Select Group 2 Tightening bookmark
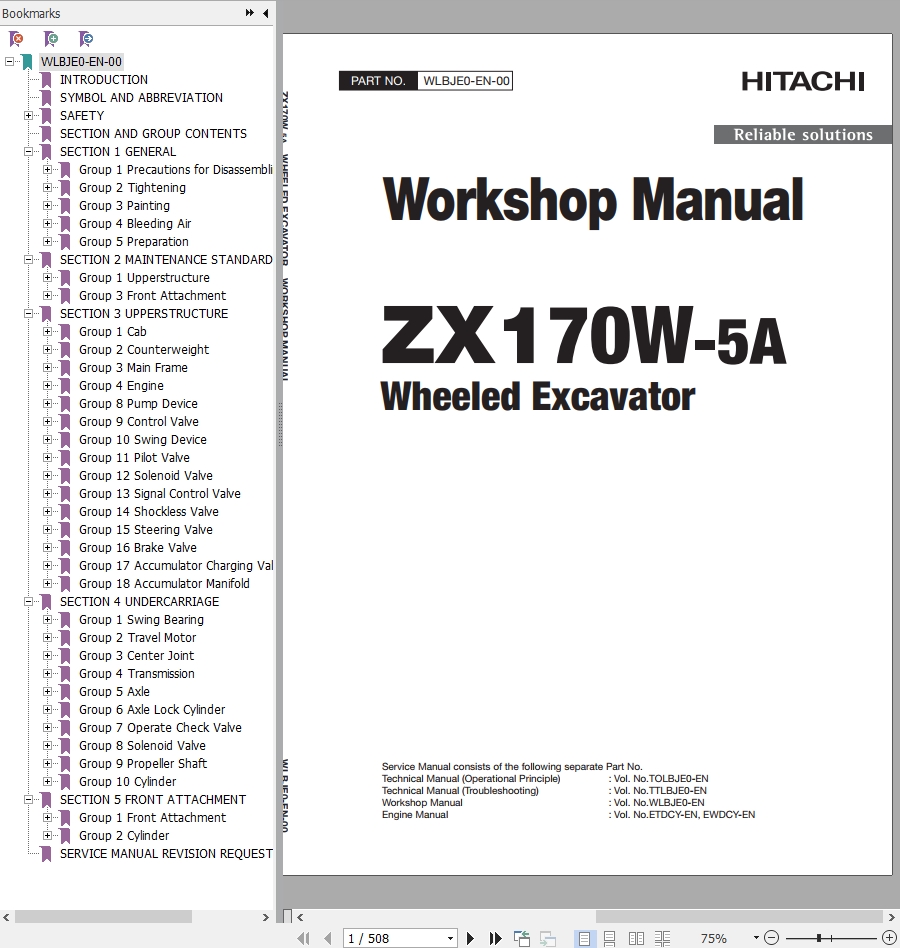900x948 pixels. [132, 187]
